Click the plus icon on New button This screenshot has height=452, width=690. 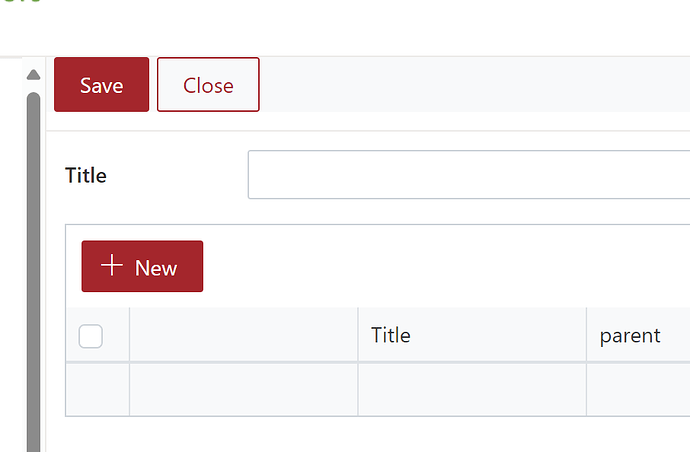[113, 266]
